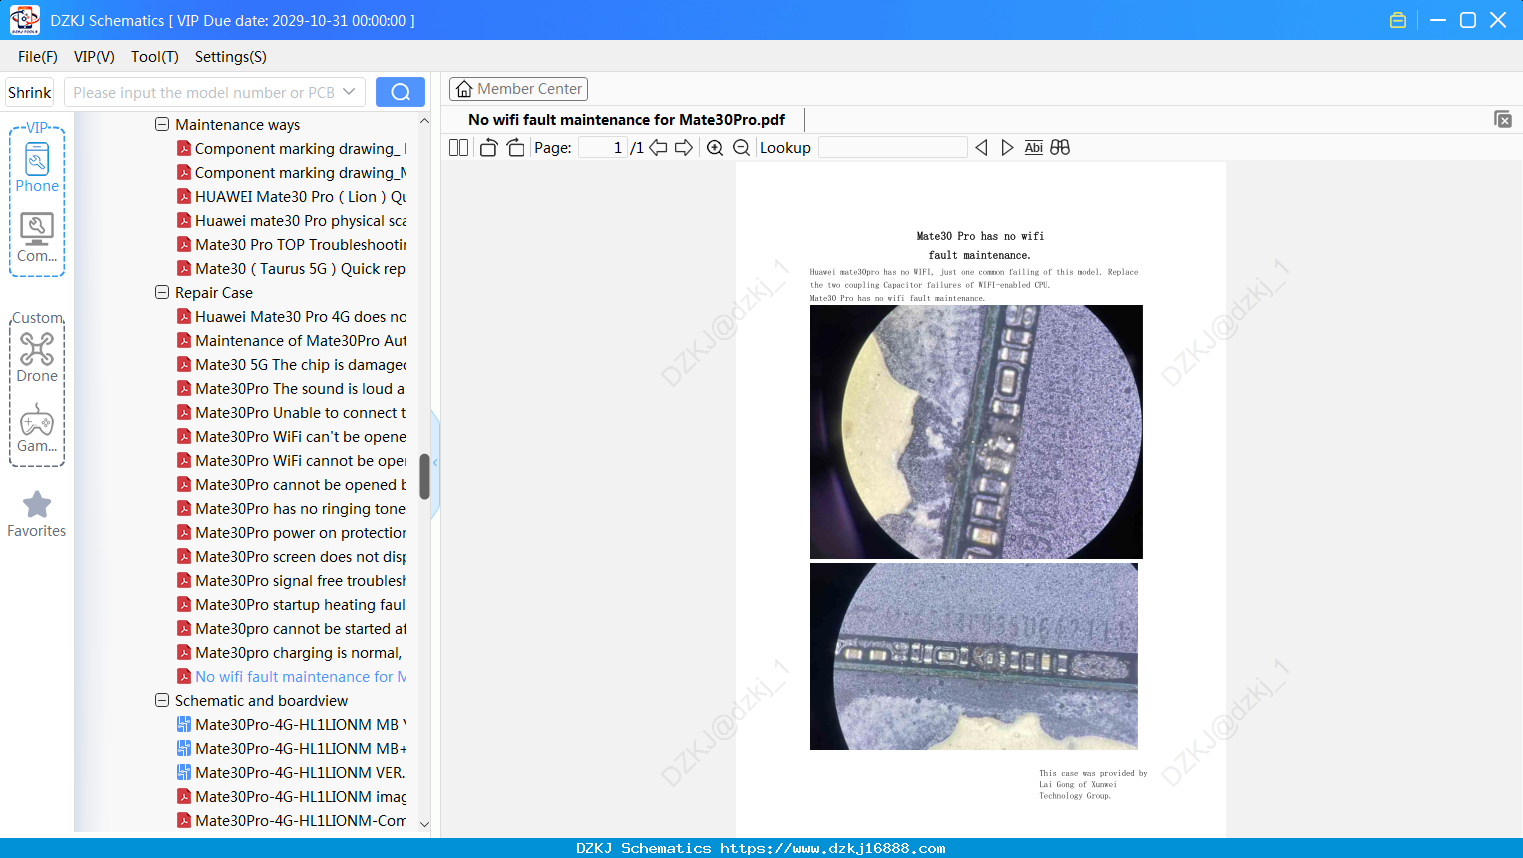Collapse the Schematic and boardview tree group

pos(162,701)
